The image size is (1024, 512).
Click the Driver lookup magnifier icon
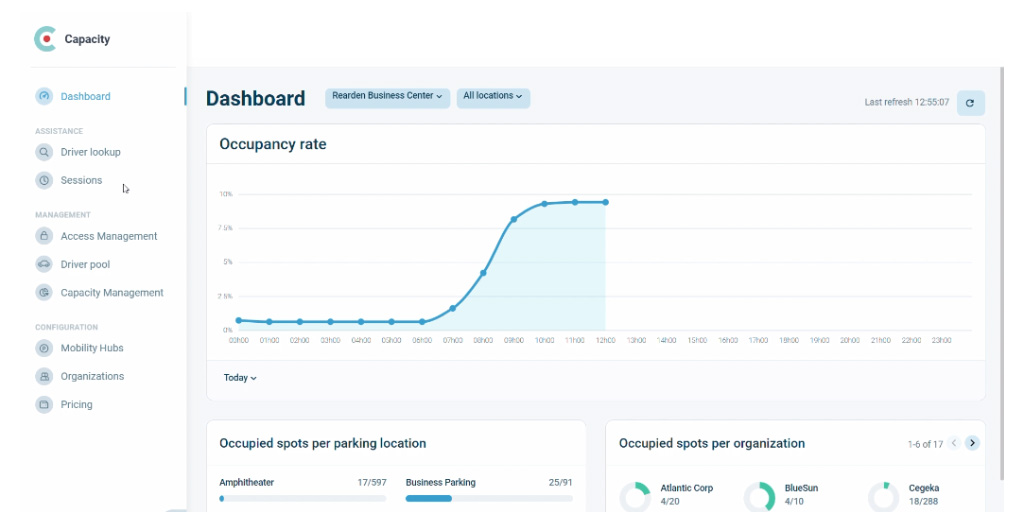point(44,153)
